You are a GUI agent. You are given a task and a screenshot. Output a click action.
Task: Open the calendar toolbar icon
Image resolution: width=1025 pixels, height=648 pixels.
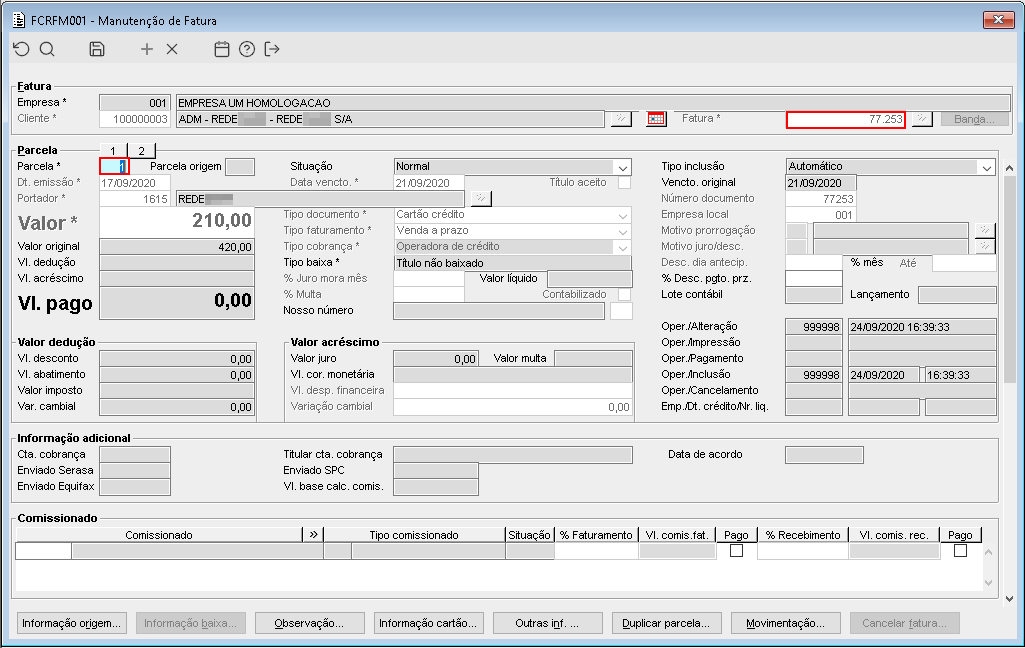coord(222,49)
